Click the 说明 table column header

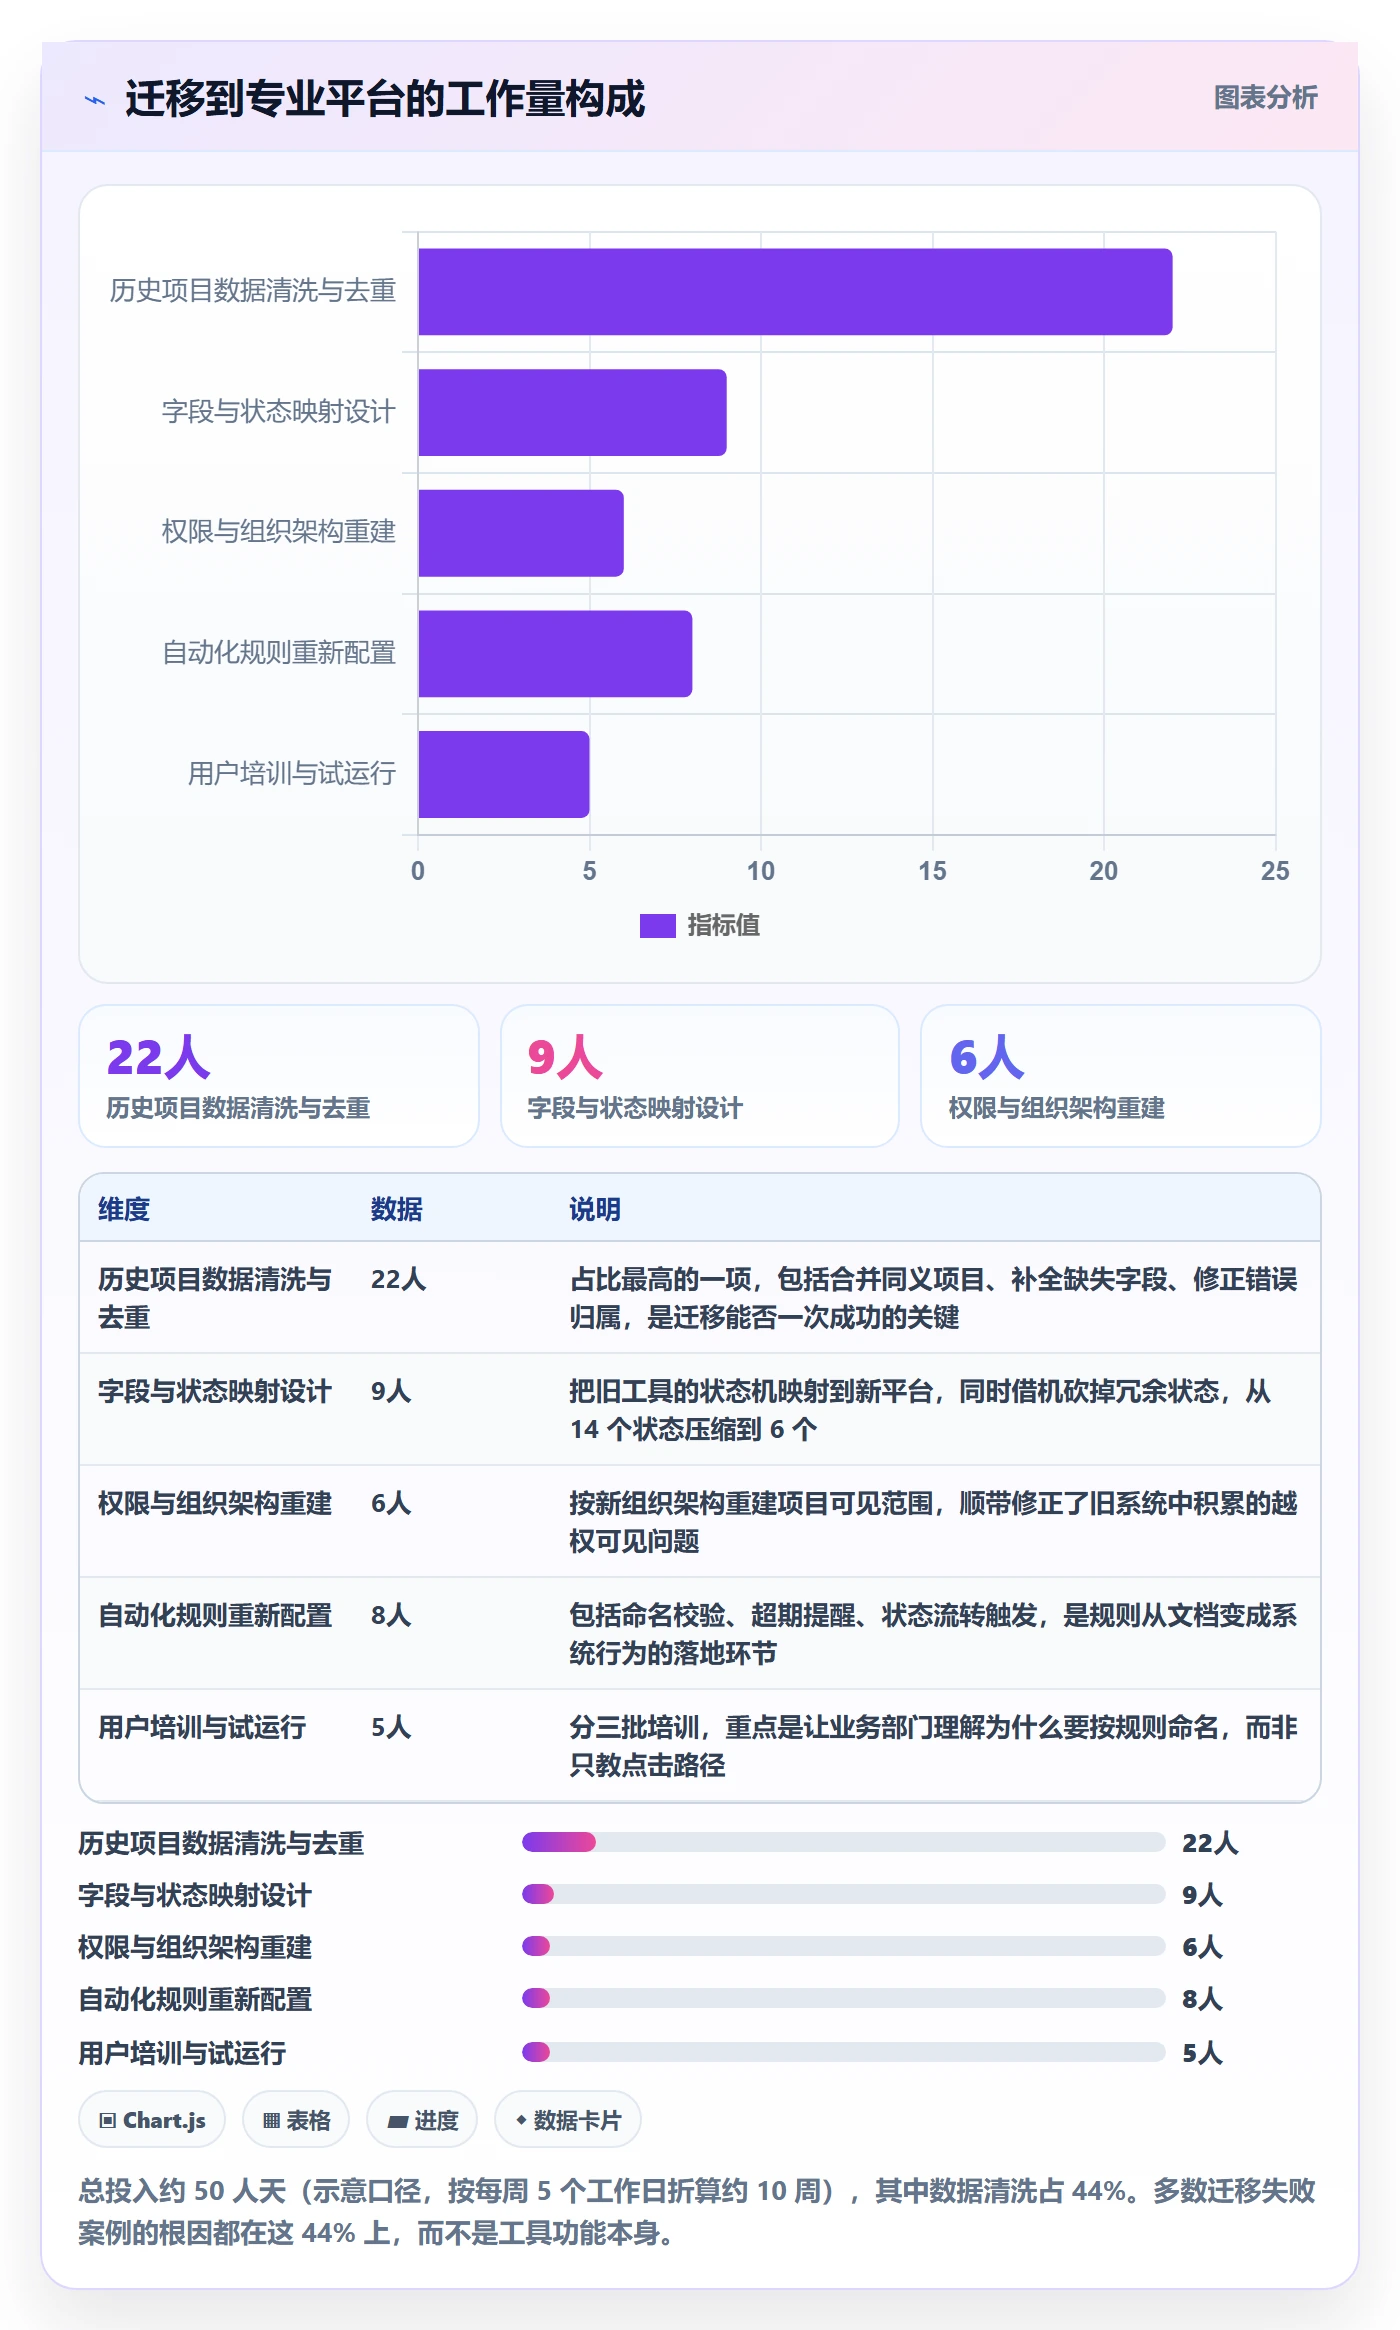[x=595, y=1209]
